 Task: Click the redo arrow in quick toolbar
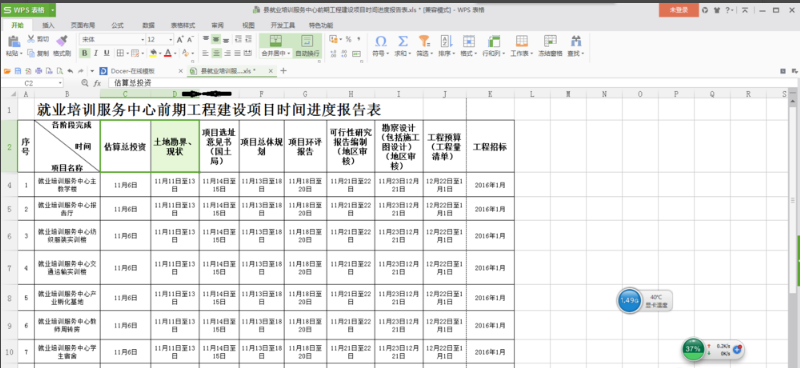[x=81, y=71]
